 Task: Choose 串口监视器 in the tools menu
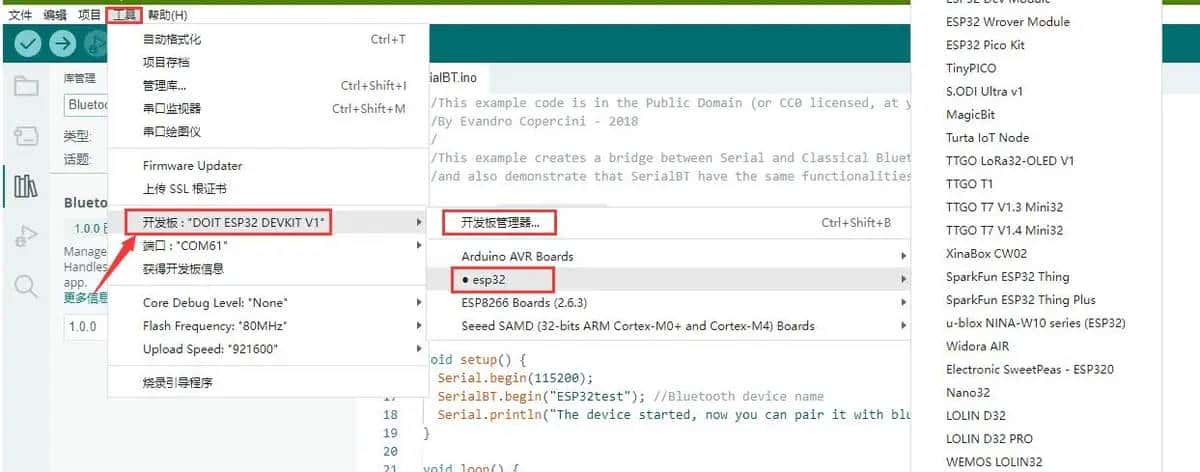click(x=172, y=108)
